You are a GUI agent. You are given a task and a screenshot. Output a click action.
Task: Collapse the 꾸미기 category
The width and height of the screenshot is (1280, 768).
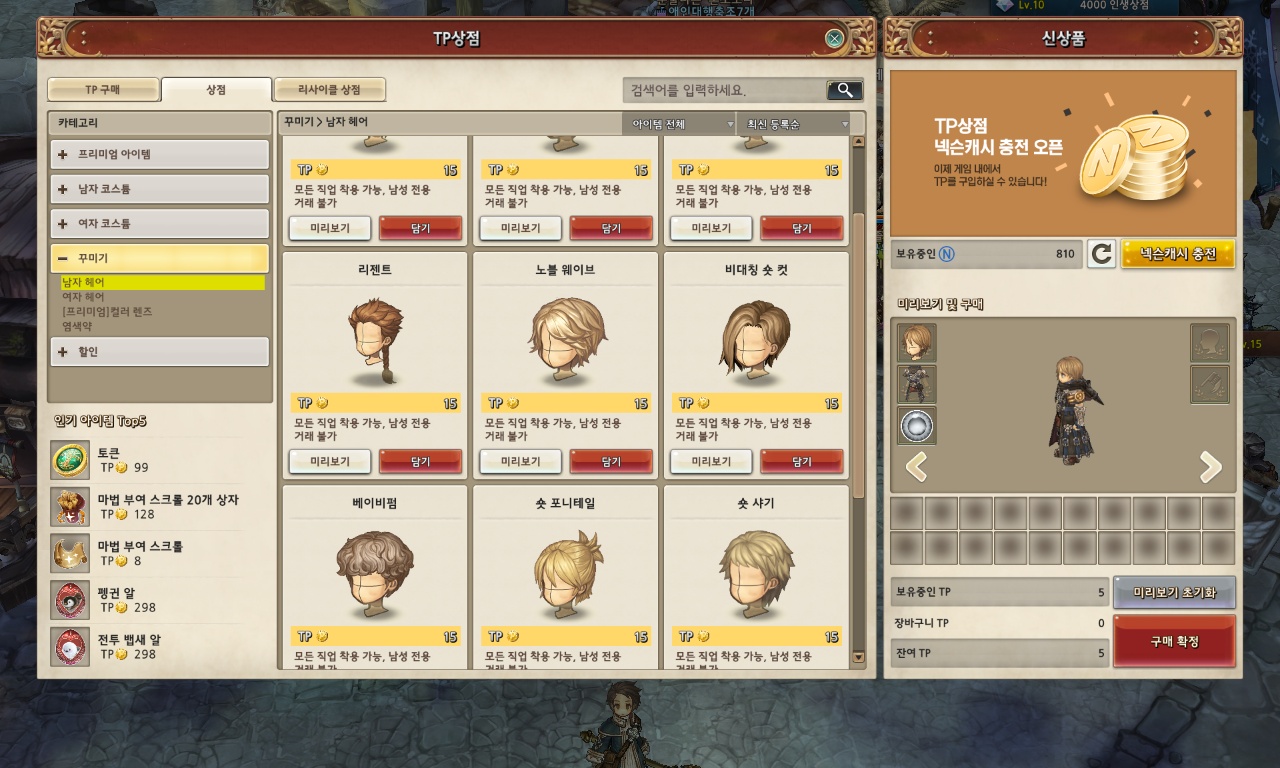pyautogui.click(x=160, y=258)
